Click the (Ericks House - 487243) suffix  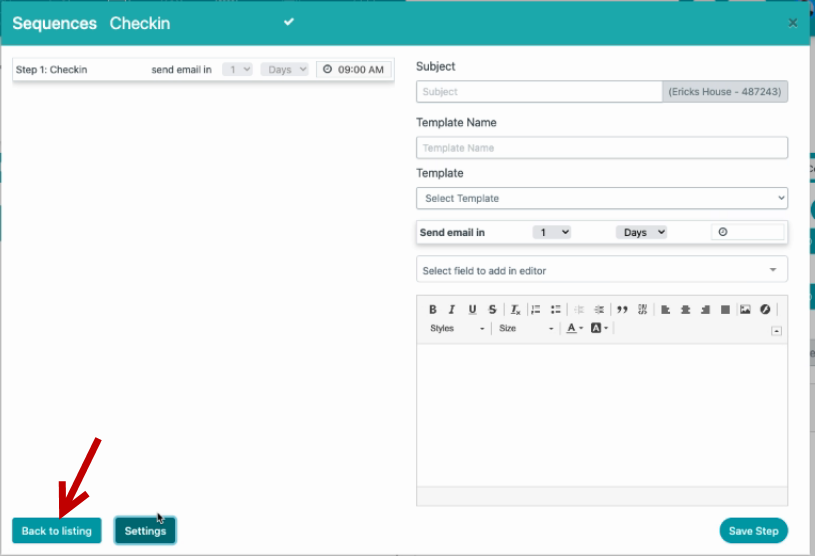coord(725,91)
